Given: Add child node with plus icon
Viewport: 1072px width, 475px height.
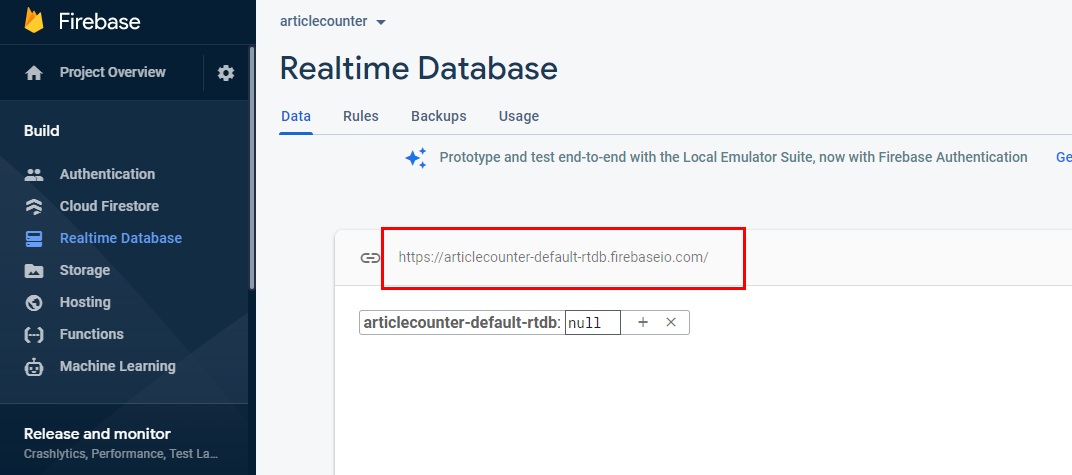Looking at the screenshot, I should point(643,323).
